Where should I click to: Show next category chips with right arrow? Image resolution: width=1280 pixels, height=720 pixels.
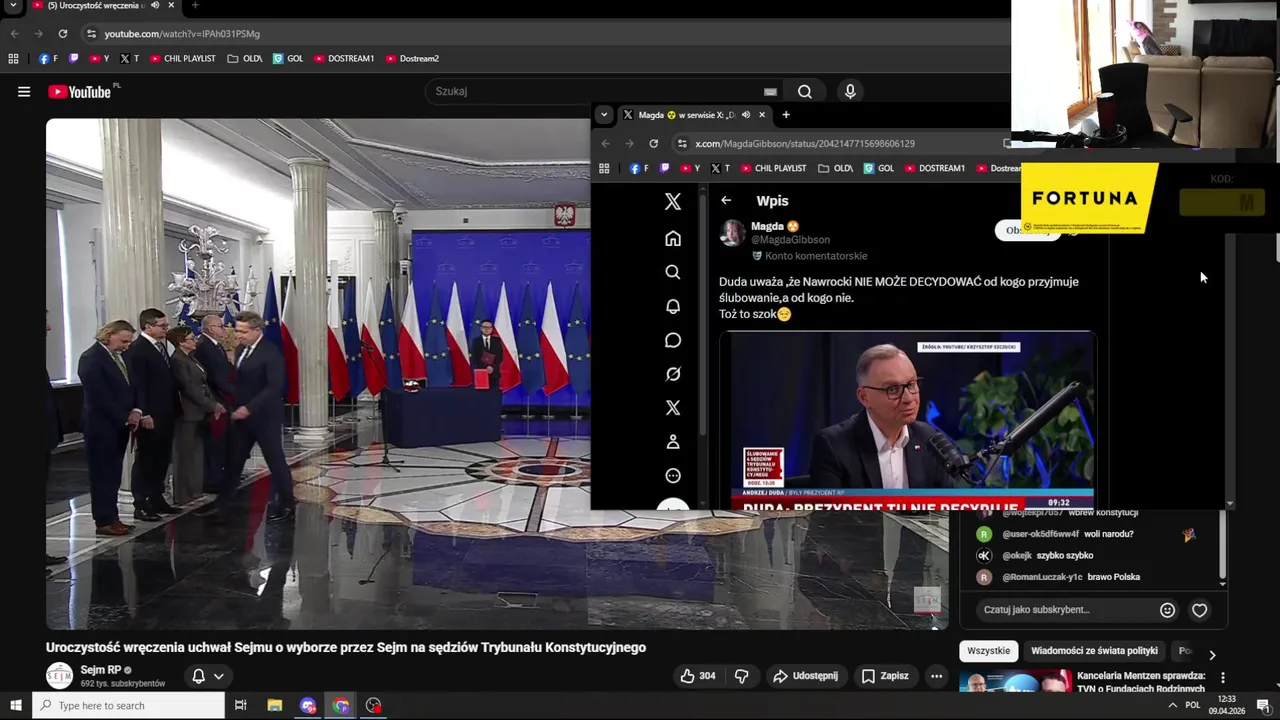click(x=1212, y=656)
